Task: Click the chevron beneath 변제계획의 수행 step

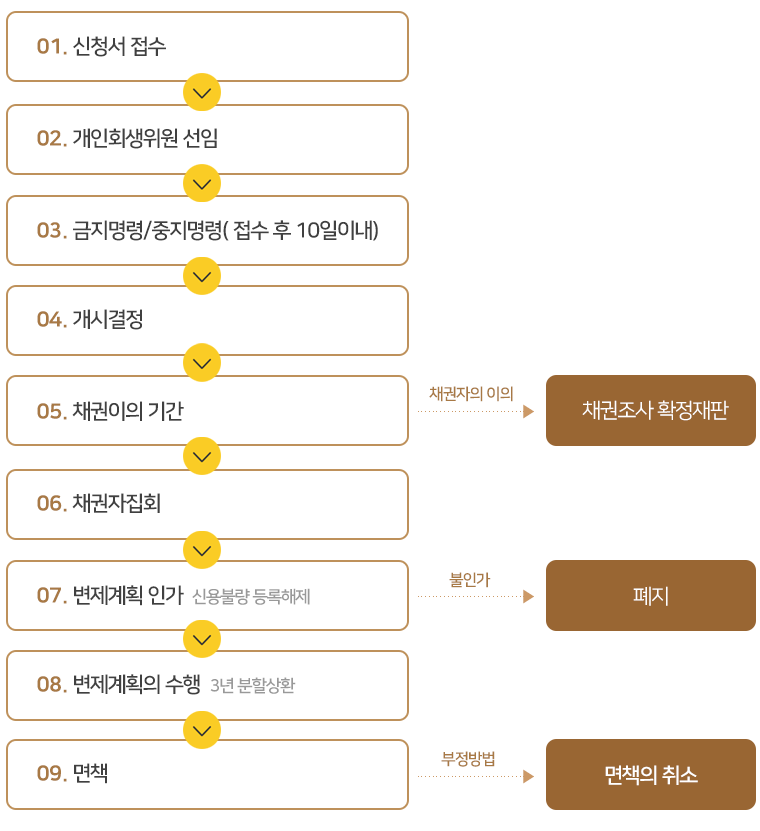Action: pyautogui.click(x=202, y=730)
